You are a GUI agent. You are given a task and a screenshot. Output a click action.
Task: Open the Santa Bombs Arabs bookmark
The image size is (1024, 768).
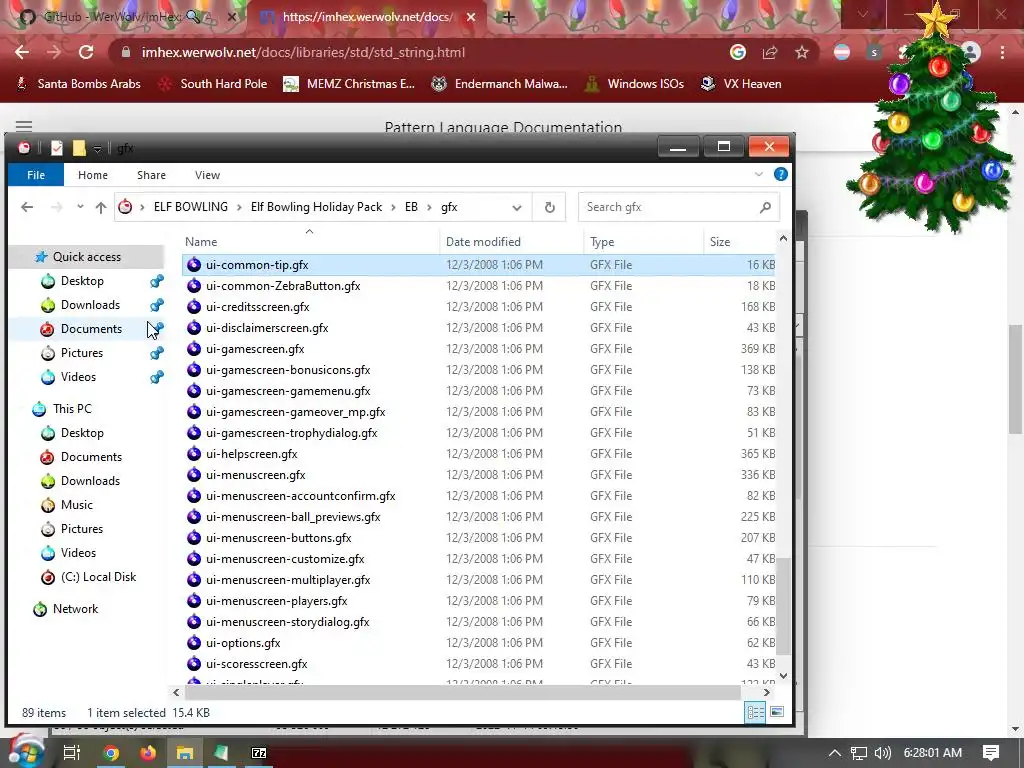(x=78, y=84)
